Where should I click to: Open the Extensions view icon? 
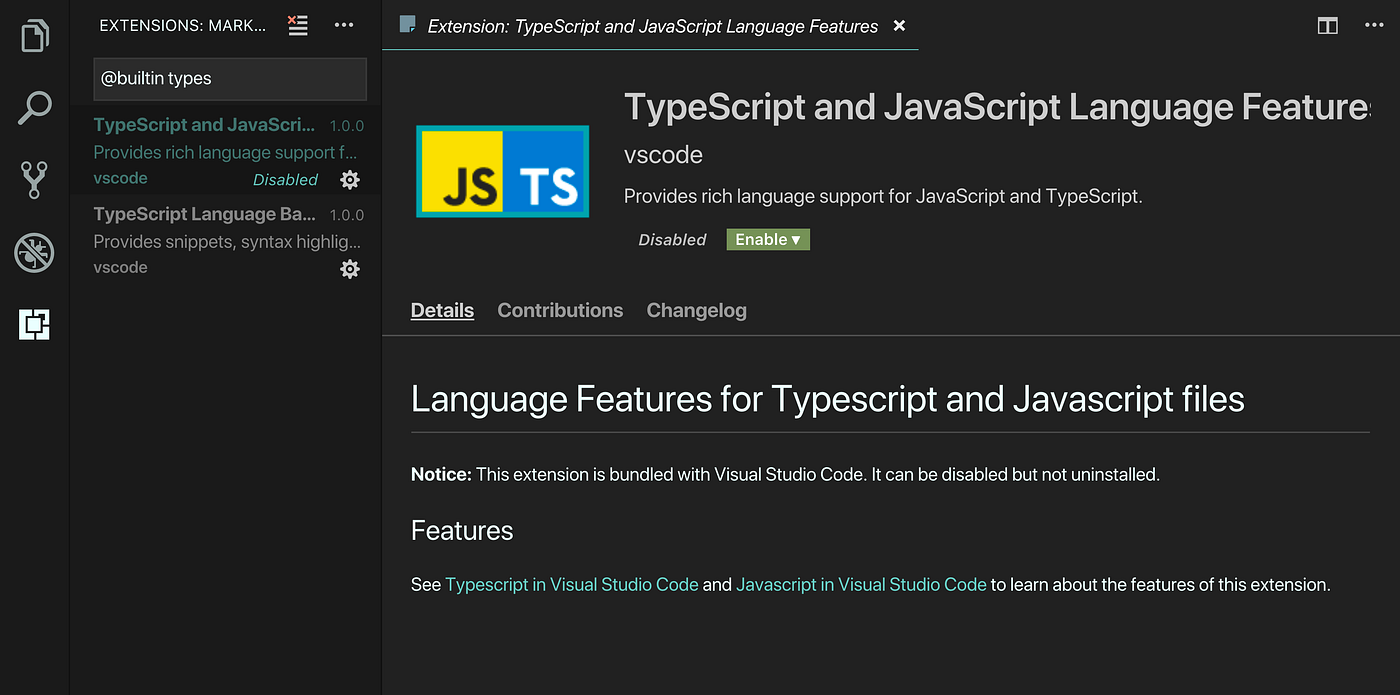pyautogui.click(x=34, y=325)
